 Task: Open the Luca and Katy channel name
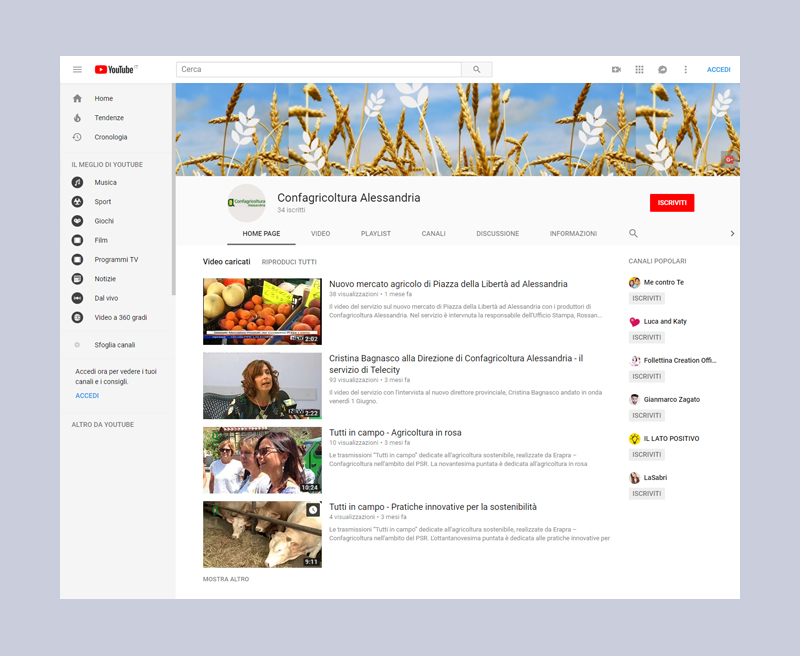pyautogui.click(x=665, y=321)
